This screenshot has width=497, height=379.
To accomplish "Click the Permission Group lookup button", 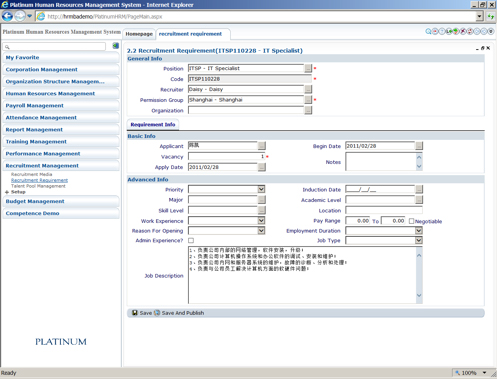I will pyautogui.click(x=308, y=100).
